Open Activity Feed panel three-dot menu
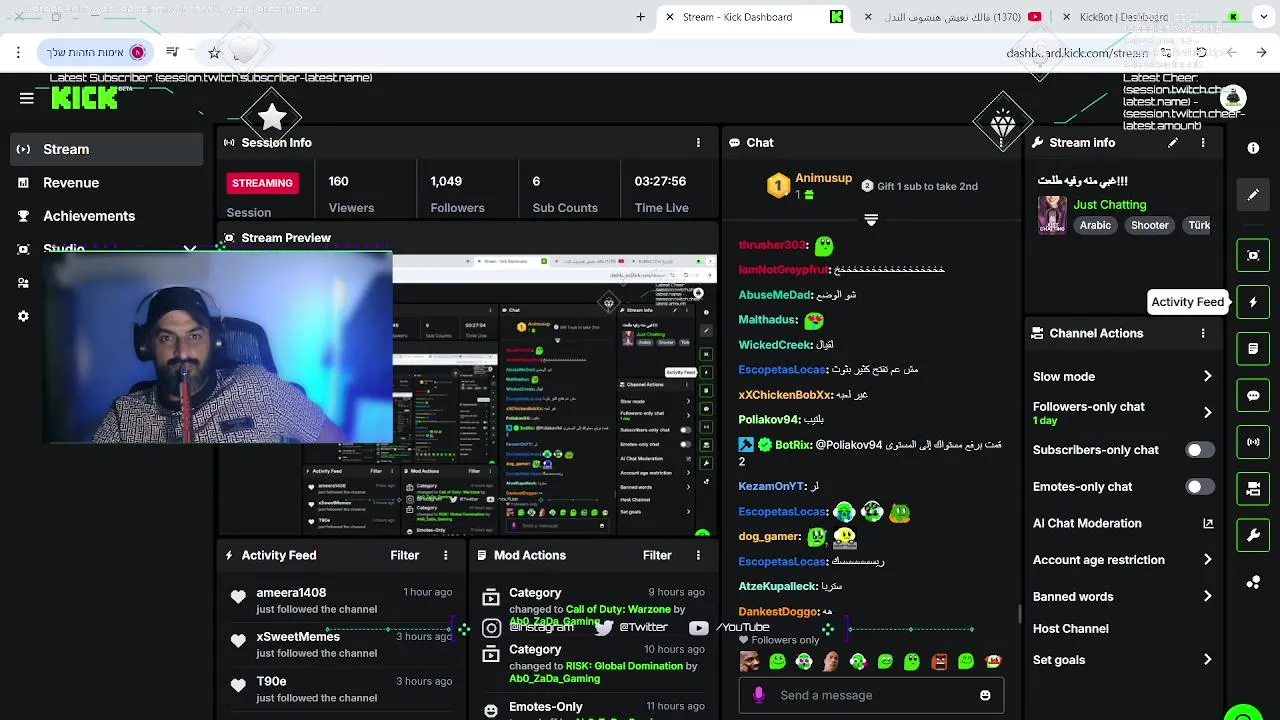This screenshot has width=1280, height=720. tap(446, 555)
